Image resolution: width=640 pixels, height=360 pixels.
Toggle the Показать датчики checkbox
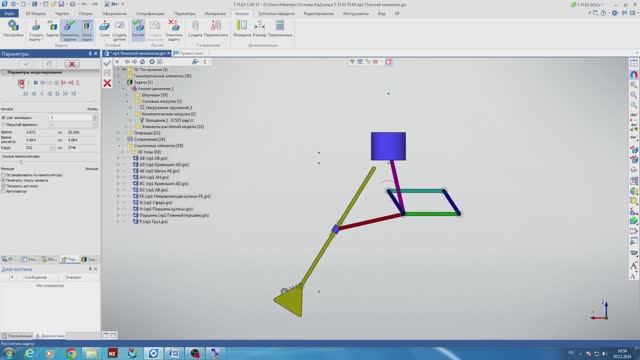(x=3, y=186)
